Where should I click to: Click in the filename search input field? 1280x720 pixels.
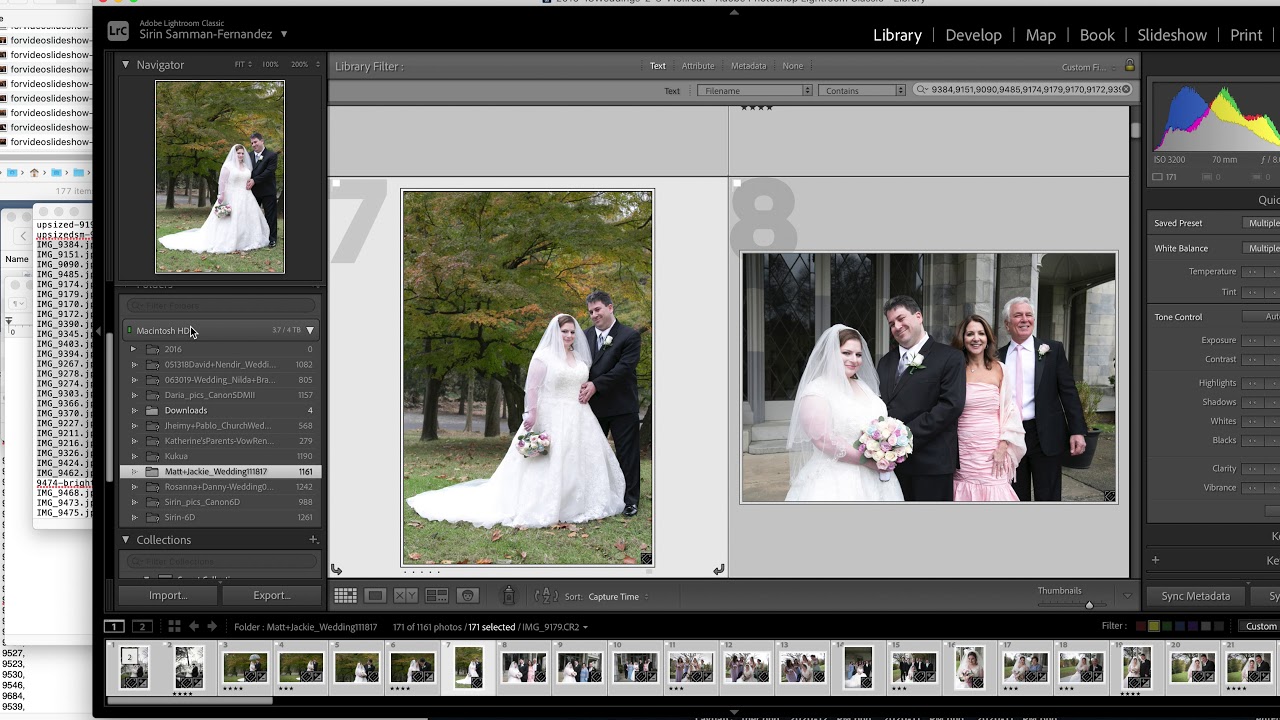(1024, 90)
